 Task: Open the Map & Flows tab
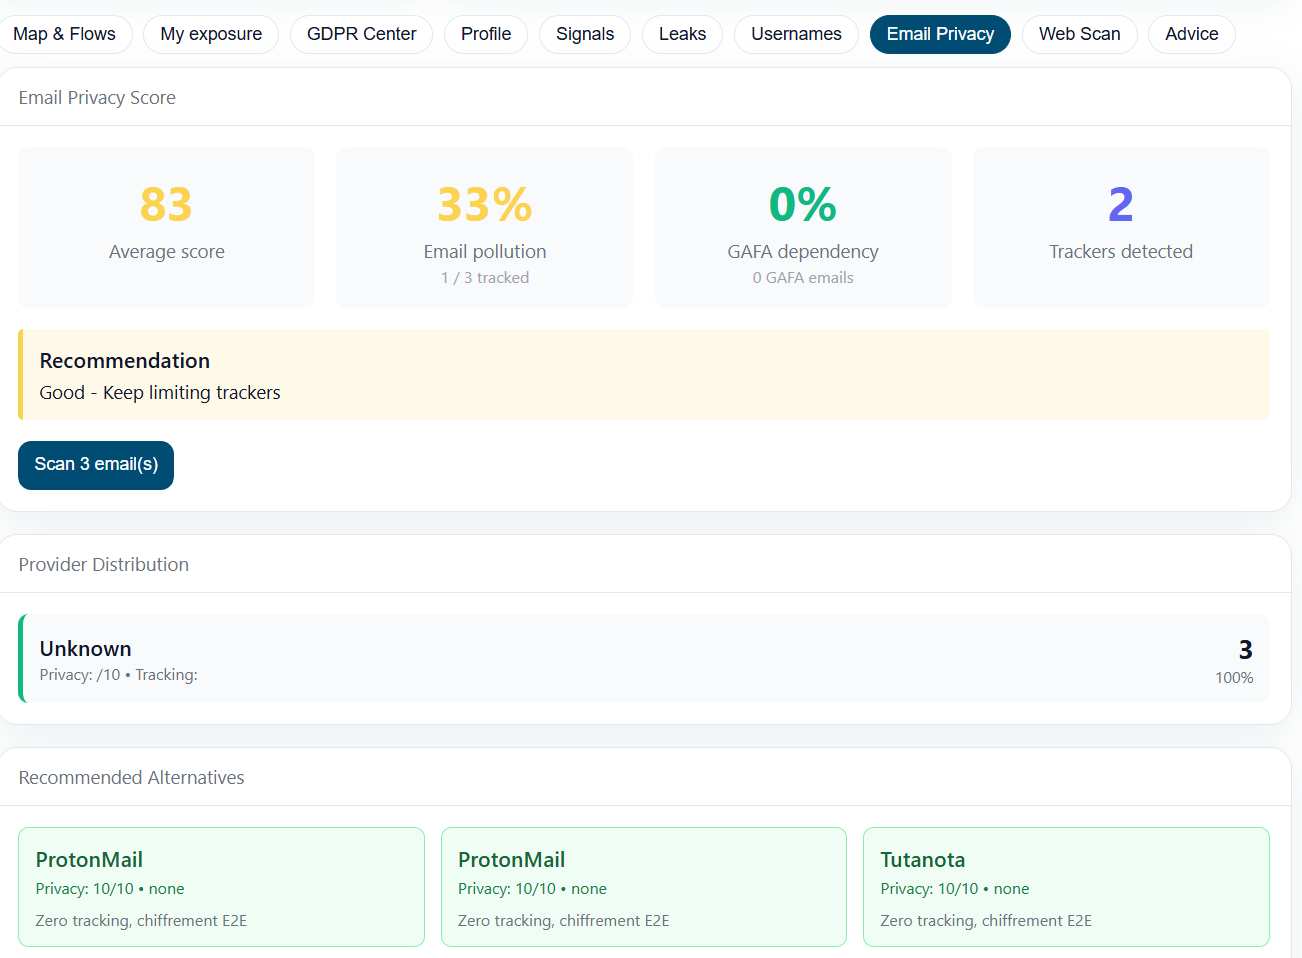point(66,34)
